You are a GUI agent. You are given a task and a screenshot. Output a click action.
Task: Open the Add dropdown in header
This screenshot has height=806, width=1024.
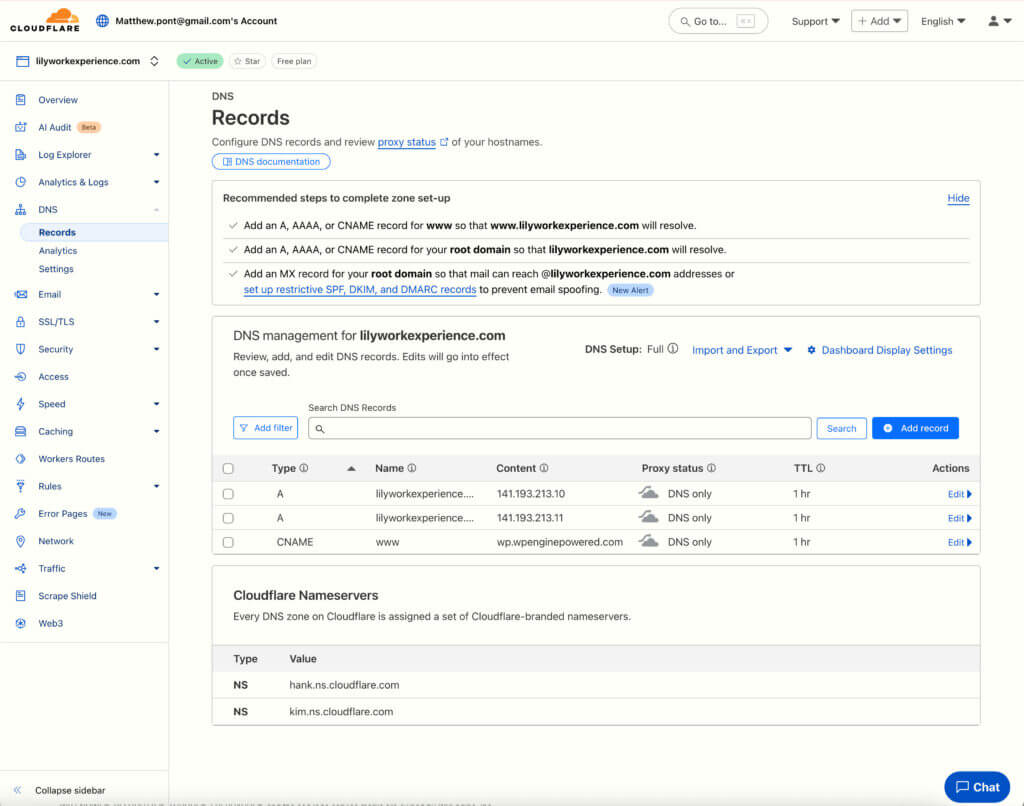(x=879, y=21)
